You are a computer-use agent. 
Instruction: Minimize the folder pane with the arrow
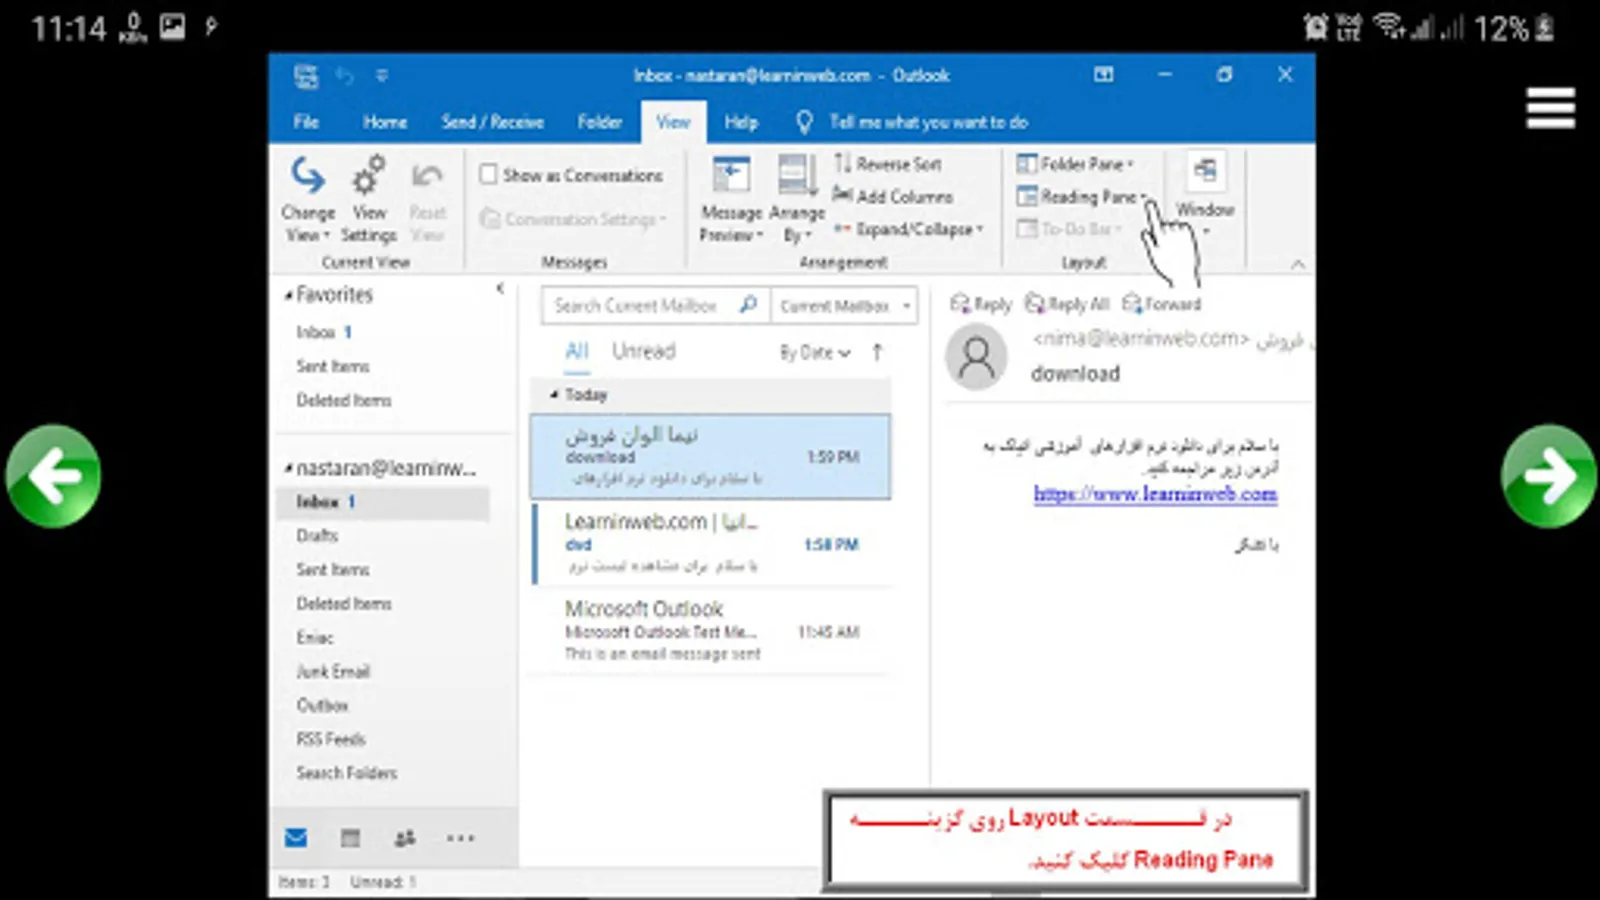click(500, 289)
